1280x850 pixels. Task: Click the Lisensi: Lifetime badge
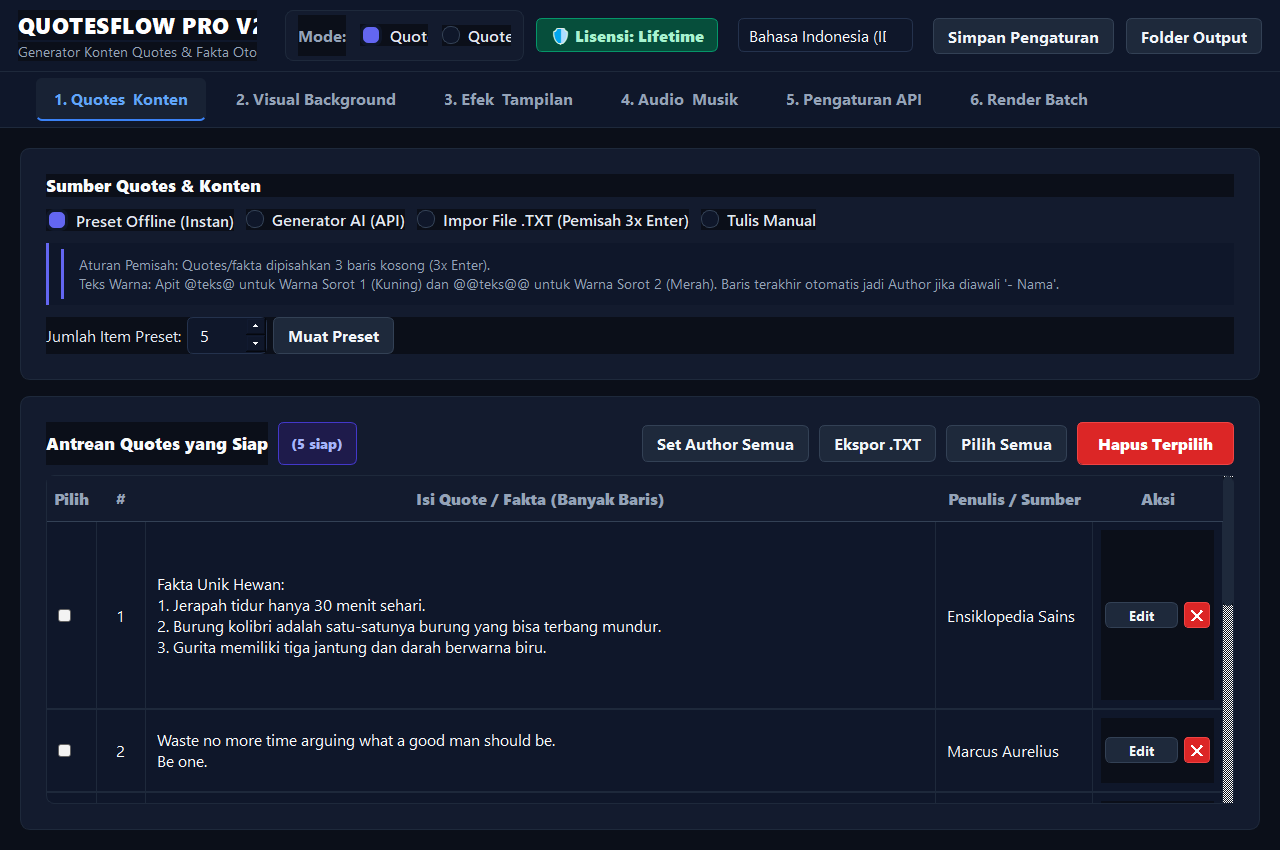pos(627,36)
